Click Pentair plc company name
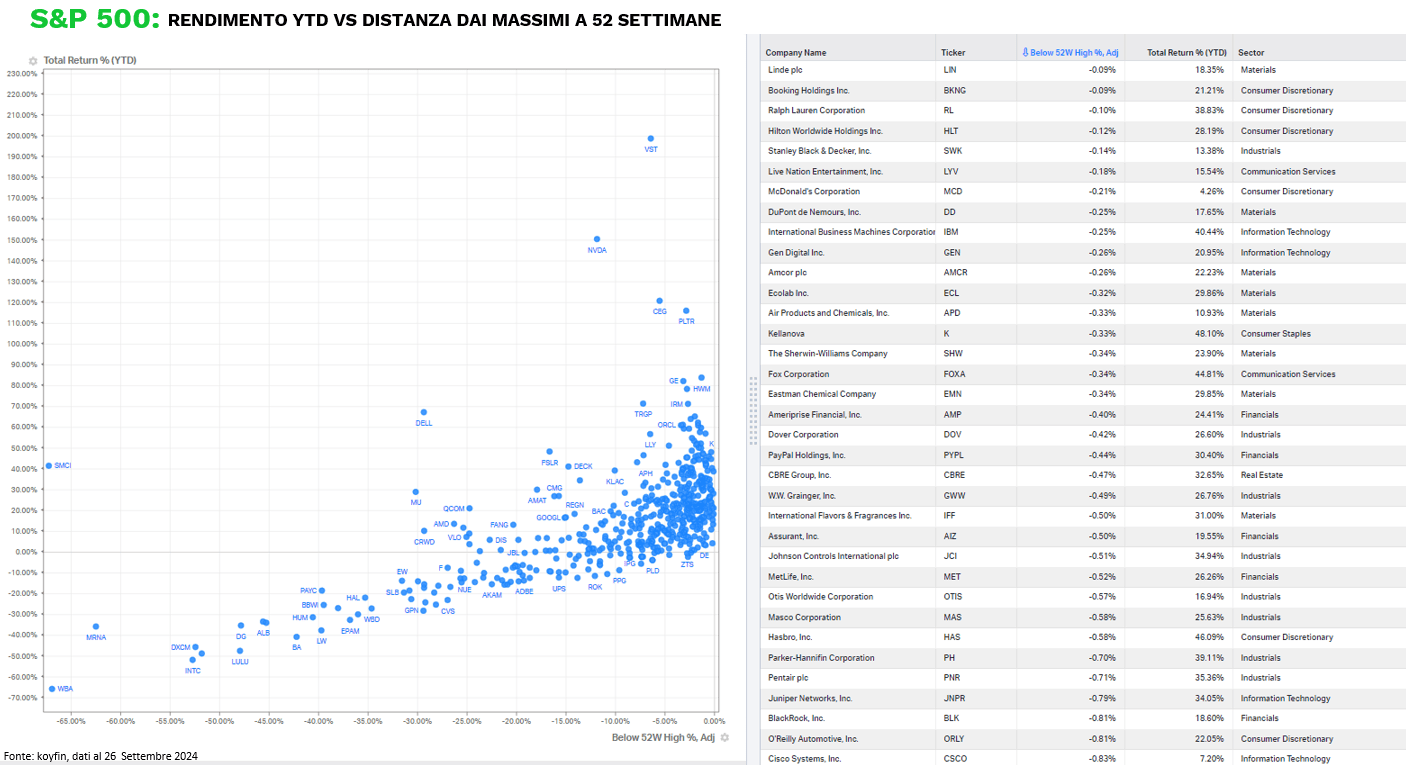 pos(788,678)
